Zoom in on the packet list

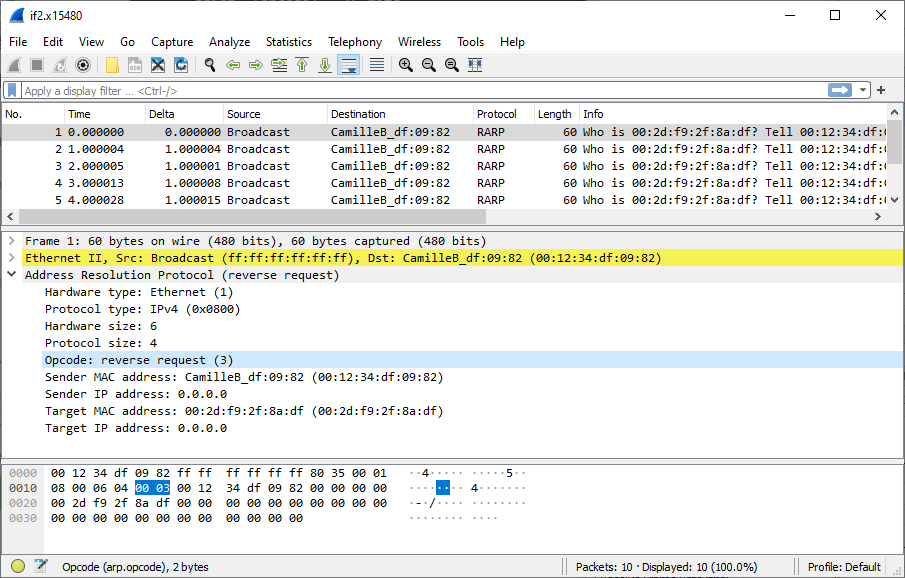pyautogui.click(x=405, y=64)
